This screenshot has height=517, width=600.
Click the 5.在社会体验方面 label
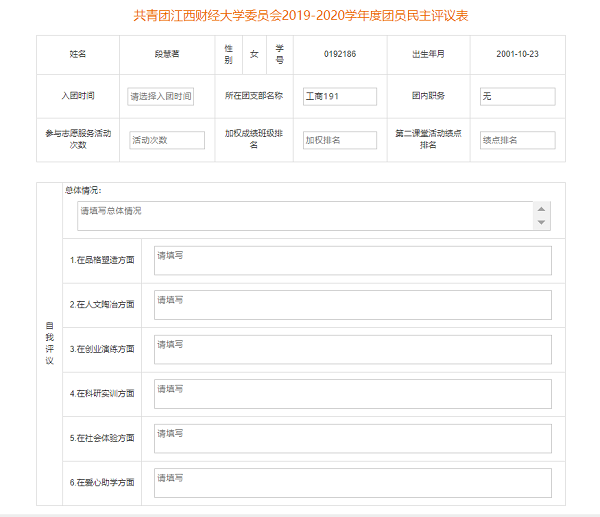102,438
